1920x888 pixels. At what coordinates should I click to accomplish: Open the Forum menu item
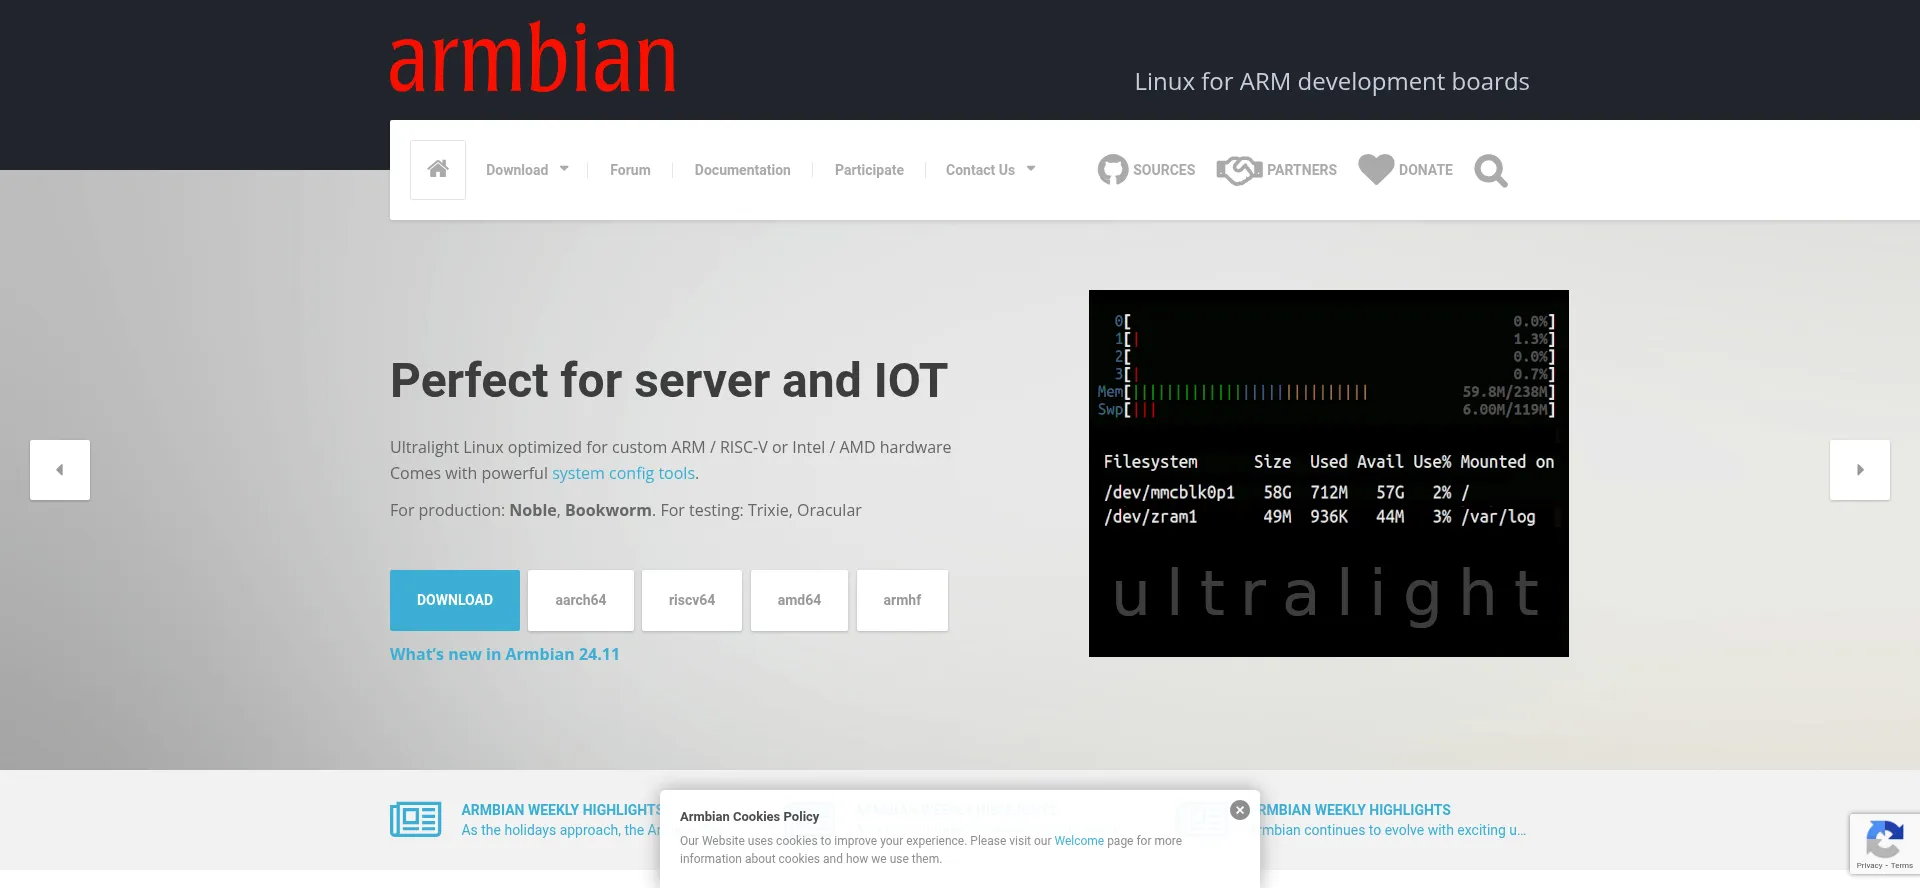click(x=630, y=170)
